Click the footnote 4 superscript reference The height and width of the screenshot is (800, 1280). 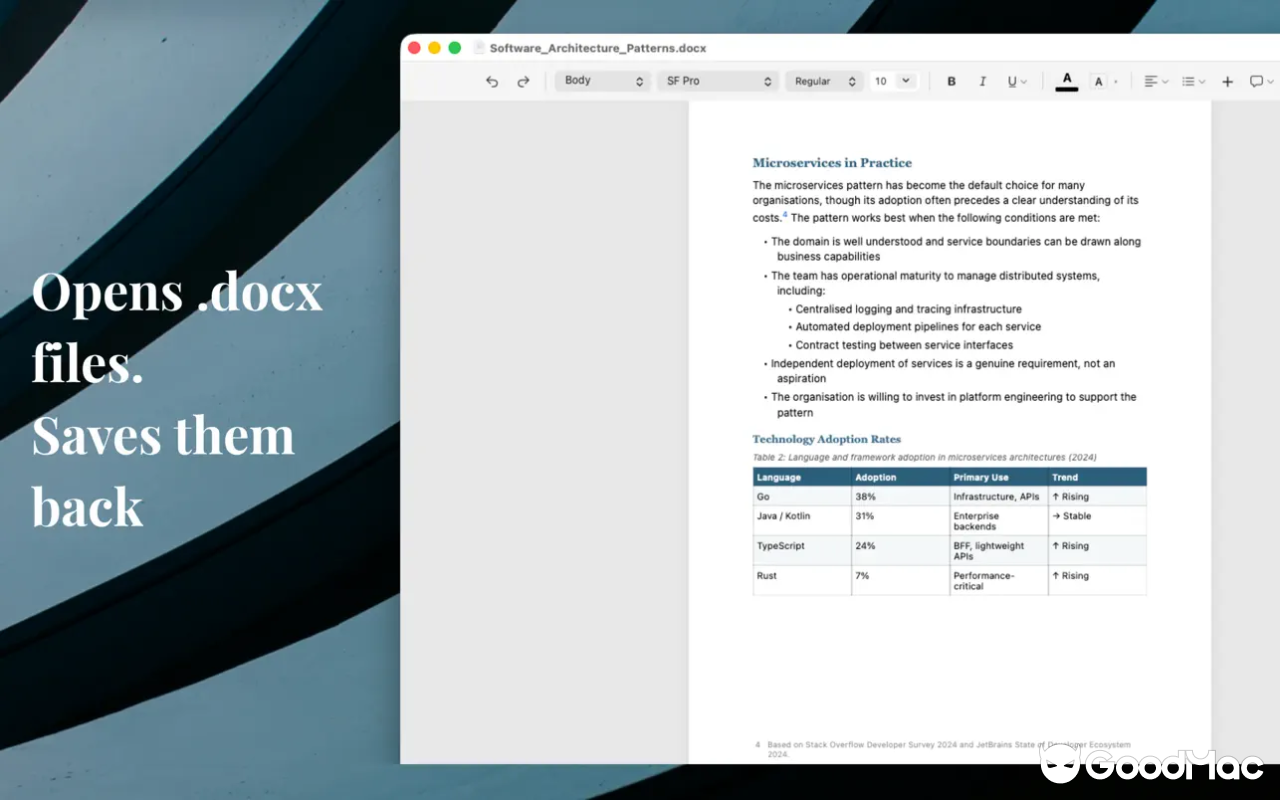785,215
